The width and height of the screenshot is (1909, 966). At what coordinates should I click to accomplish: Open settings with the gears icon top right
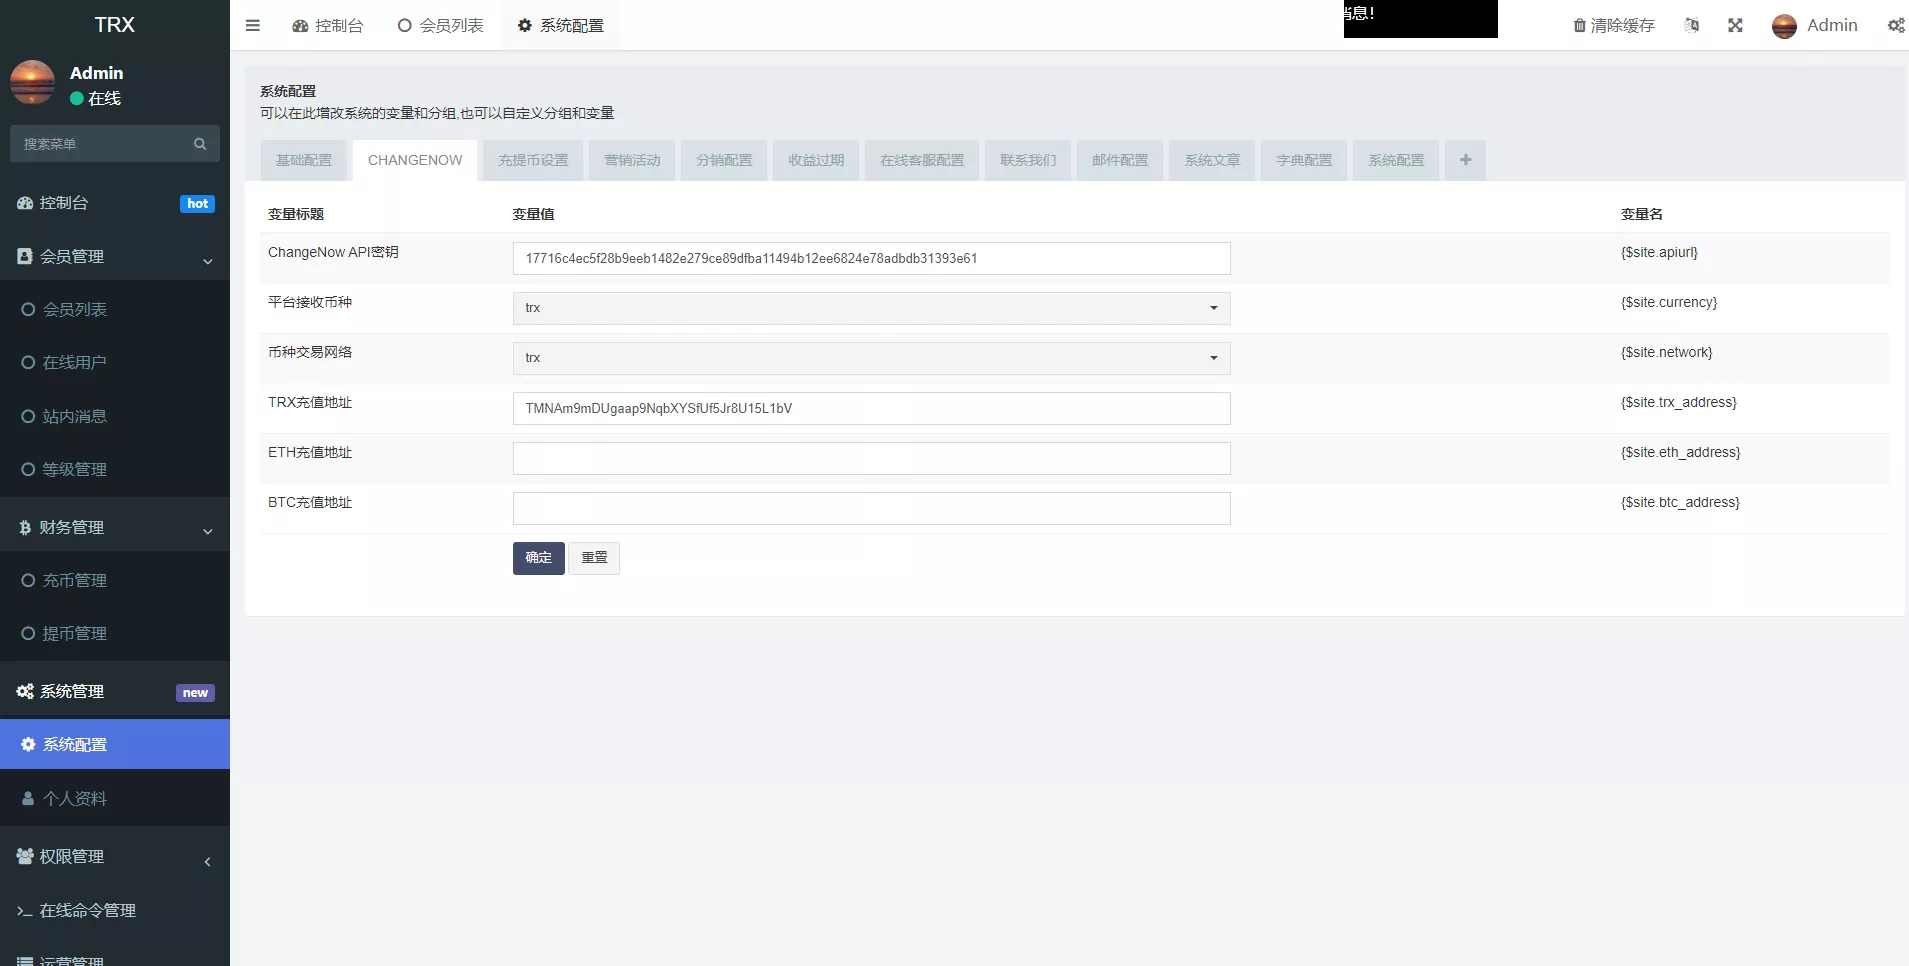[1895, 25]
